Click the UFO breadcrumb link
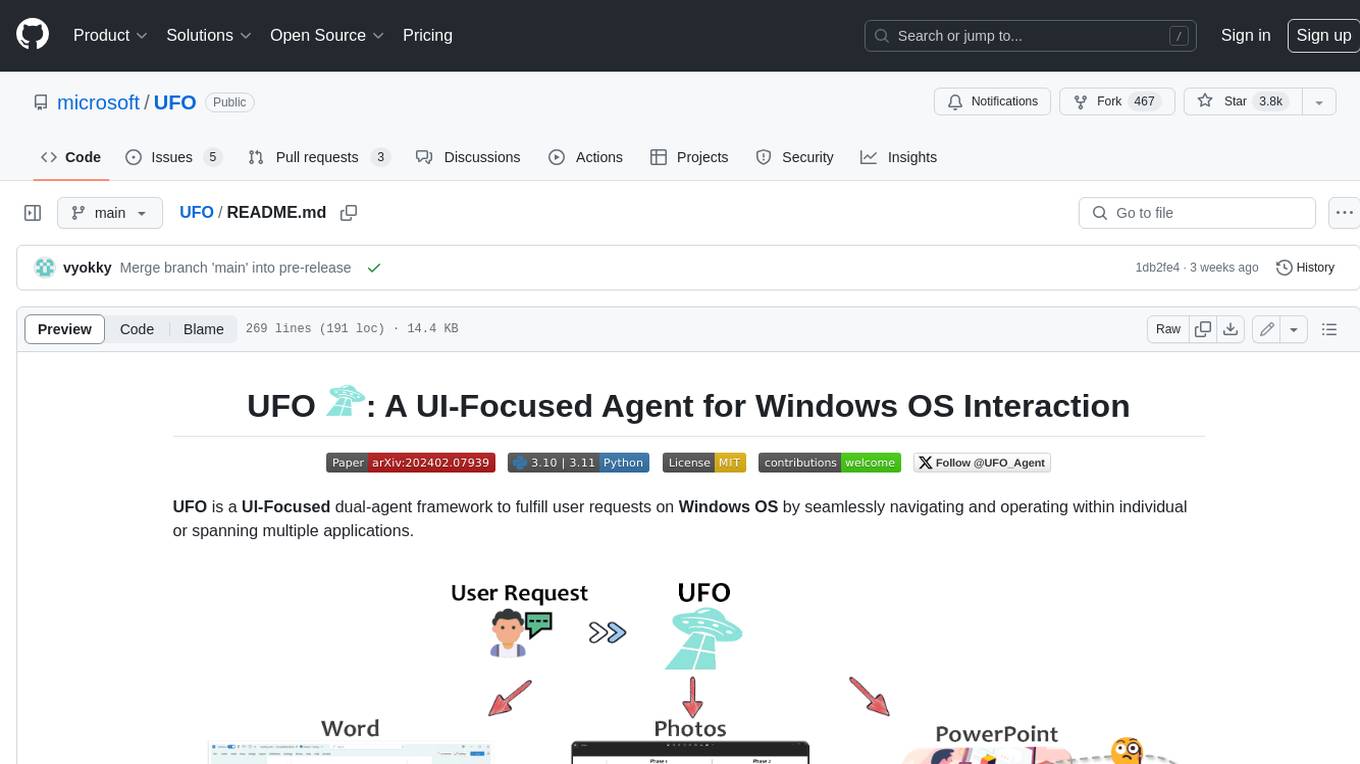 pyautogui.click(x=196, y=212)
